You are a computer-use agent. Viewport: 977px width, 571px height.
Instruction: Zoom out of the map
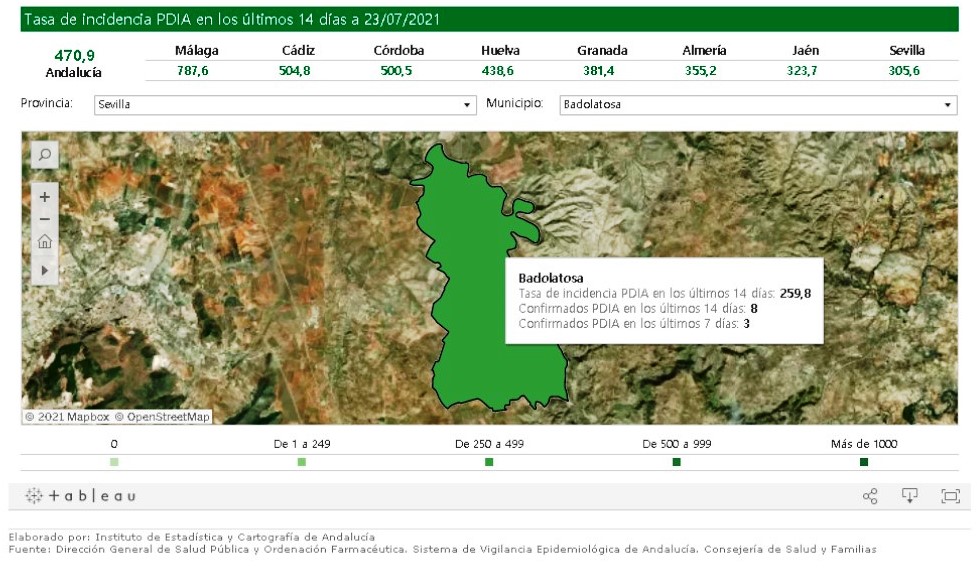click(x=45, y=219)
